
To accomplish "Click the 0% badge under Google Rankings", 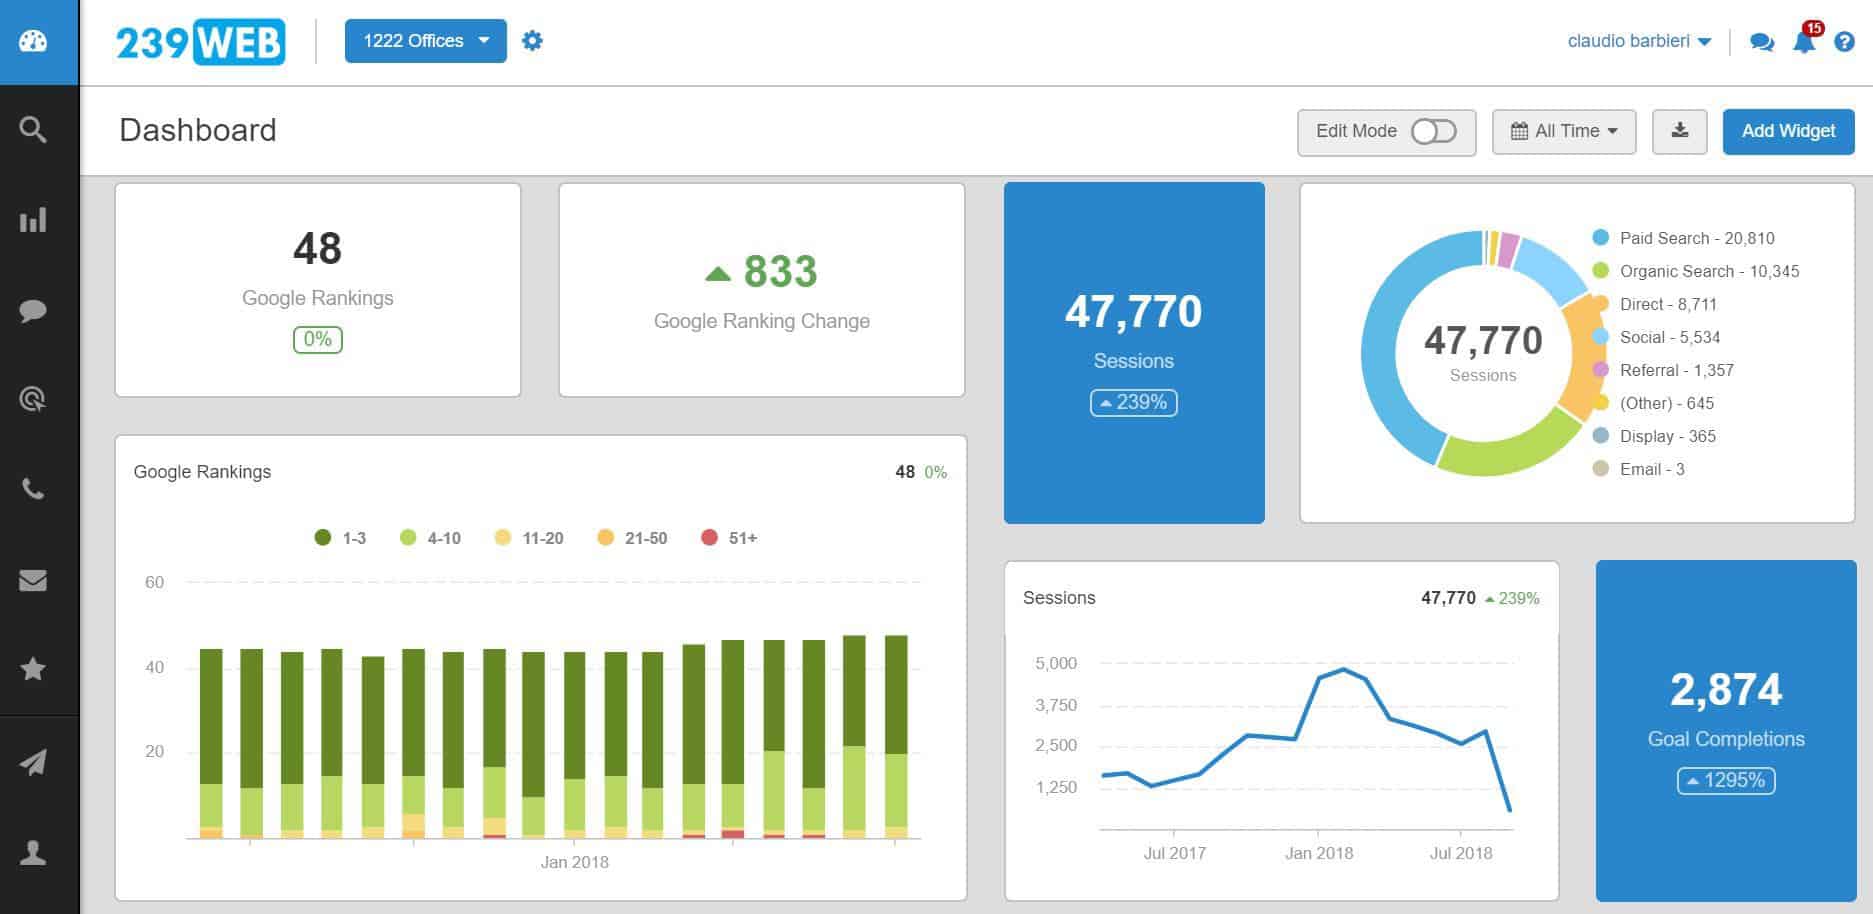I will coord(318,339).
